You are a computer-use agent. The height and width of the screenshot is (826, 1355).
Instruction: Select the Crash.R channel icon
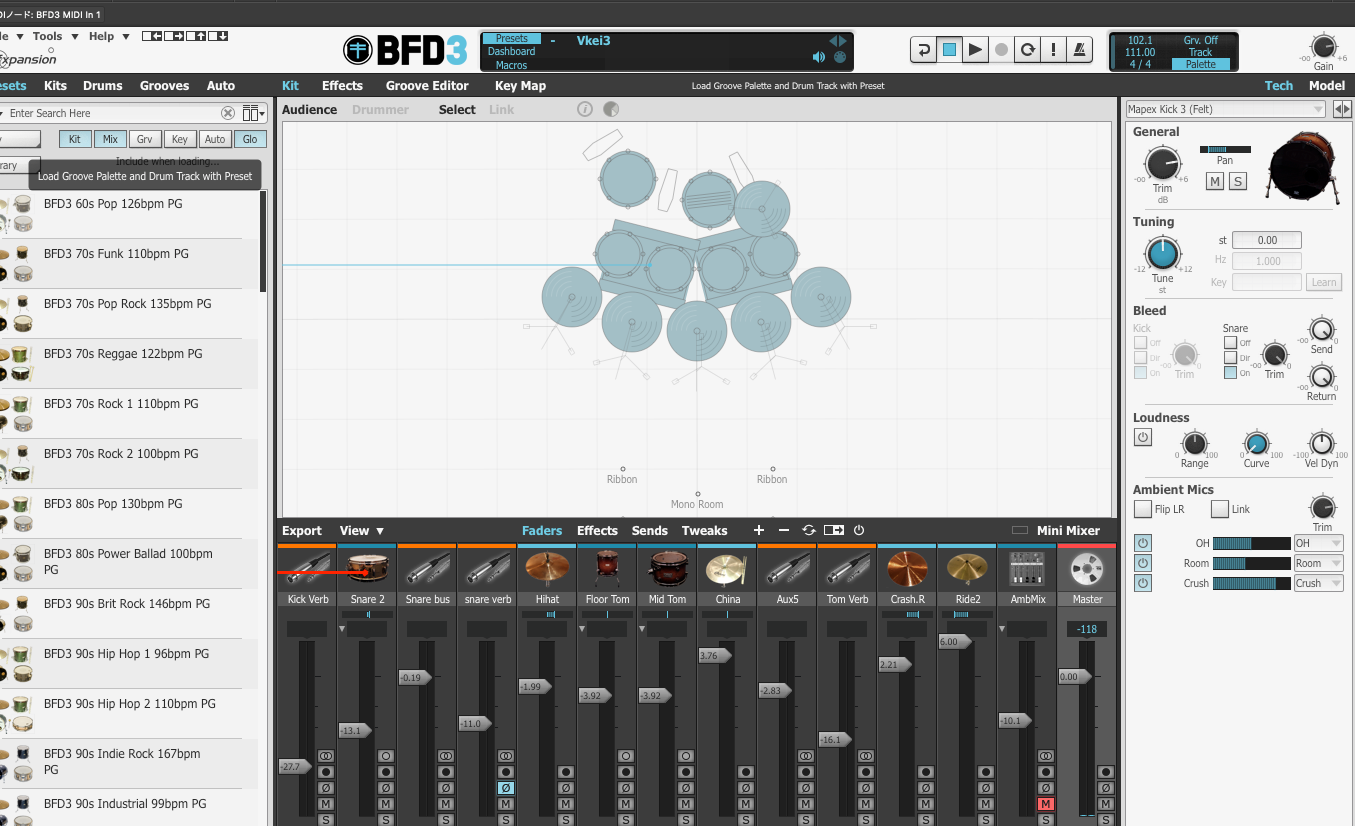pos(907,569)
